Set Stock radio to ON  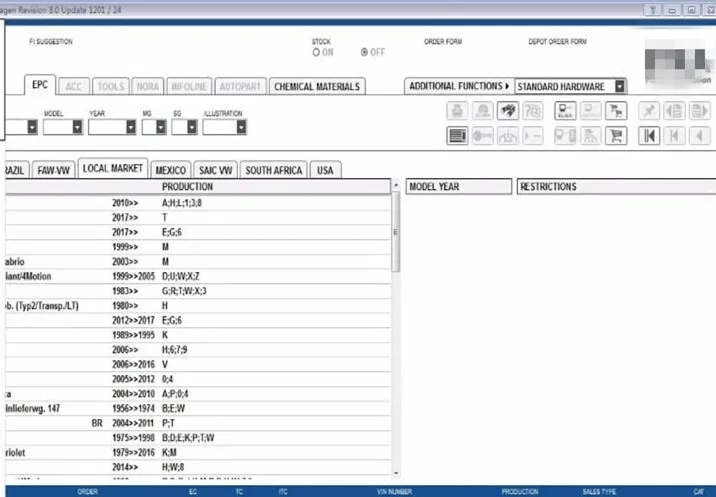(x=316, y=53)
